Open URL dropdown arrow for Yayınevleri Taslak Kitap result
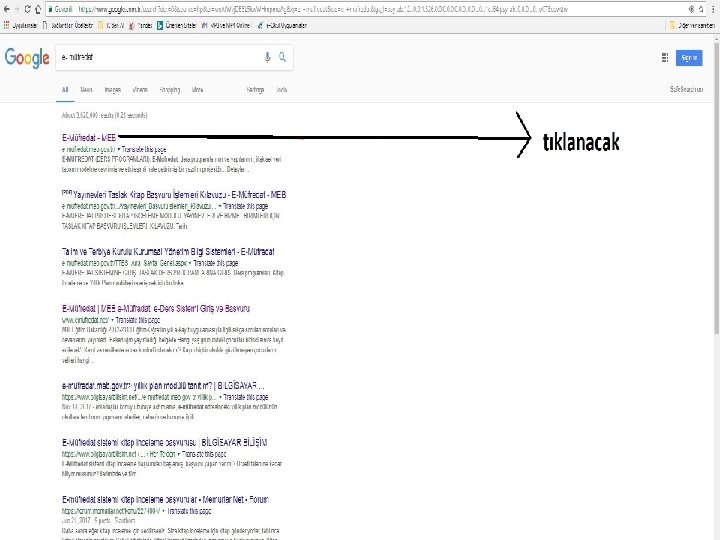The image size is (720, 540). coord(219,207)
